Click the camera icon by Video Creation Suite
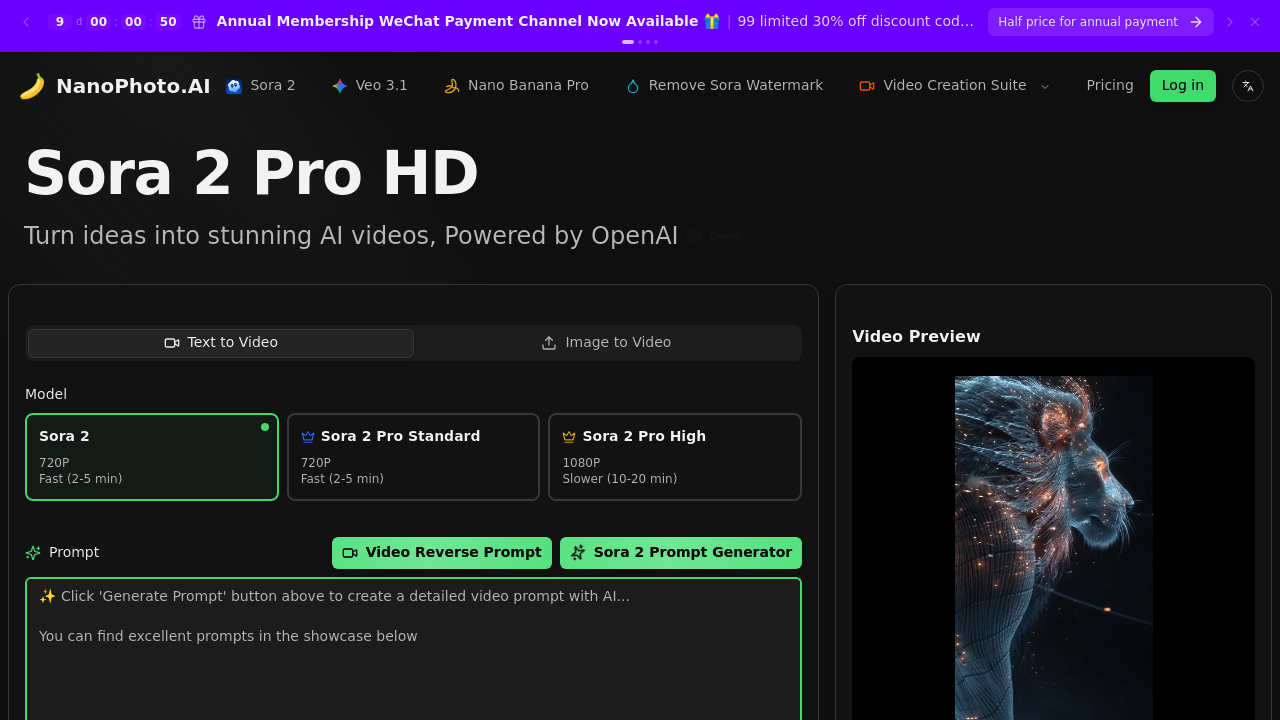1280x720 pixels. click(x=867, y=86)
